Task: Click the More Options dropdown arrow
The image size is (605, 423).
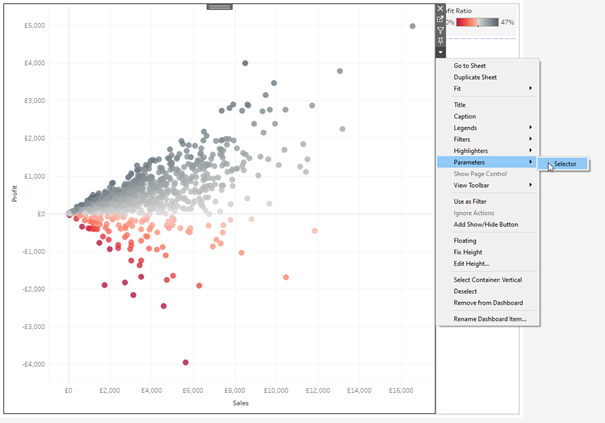Action: (440, 52)
